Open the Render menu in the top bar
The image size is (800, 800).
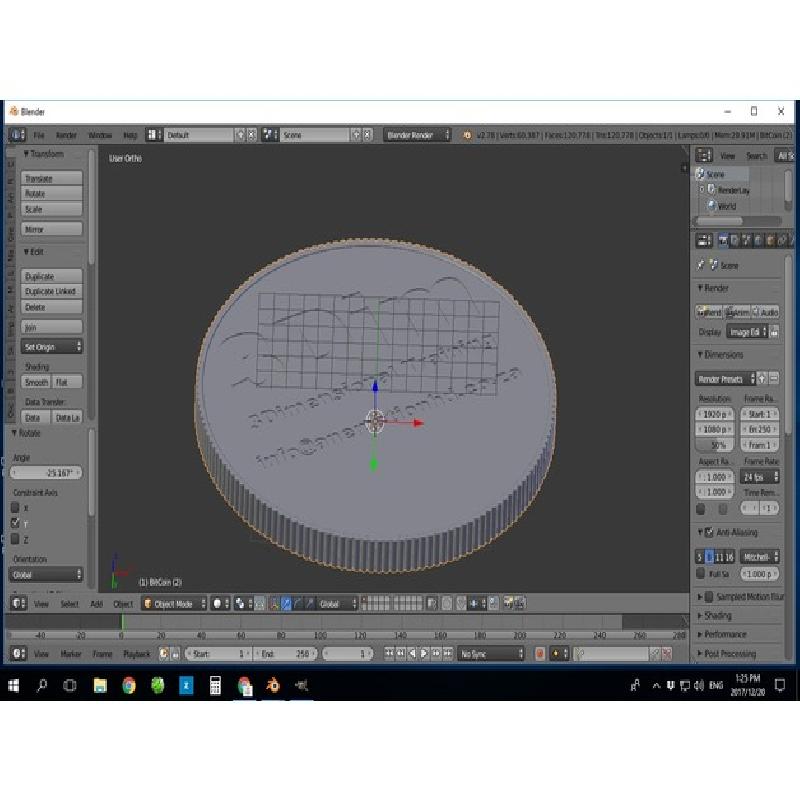click(66, 135)
